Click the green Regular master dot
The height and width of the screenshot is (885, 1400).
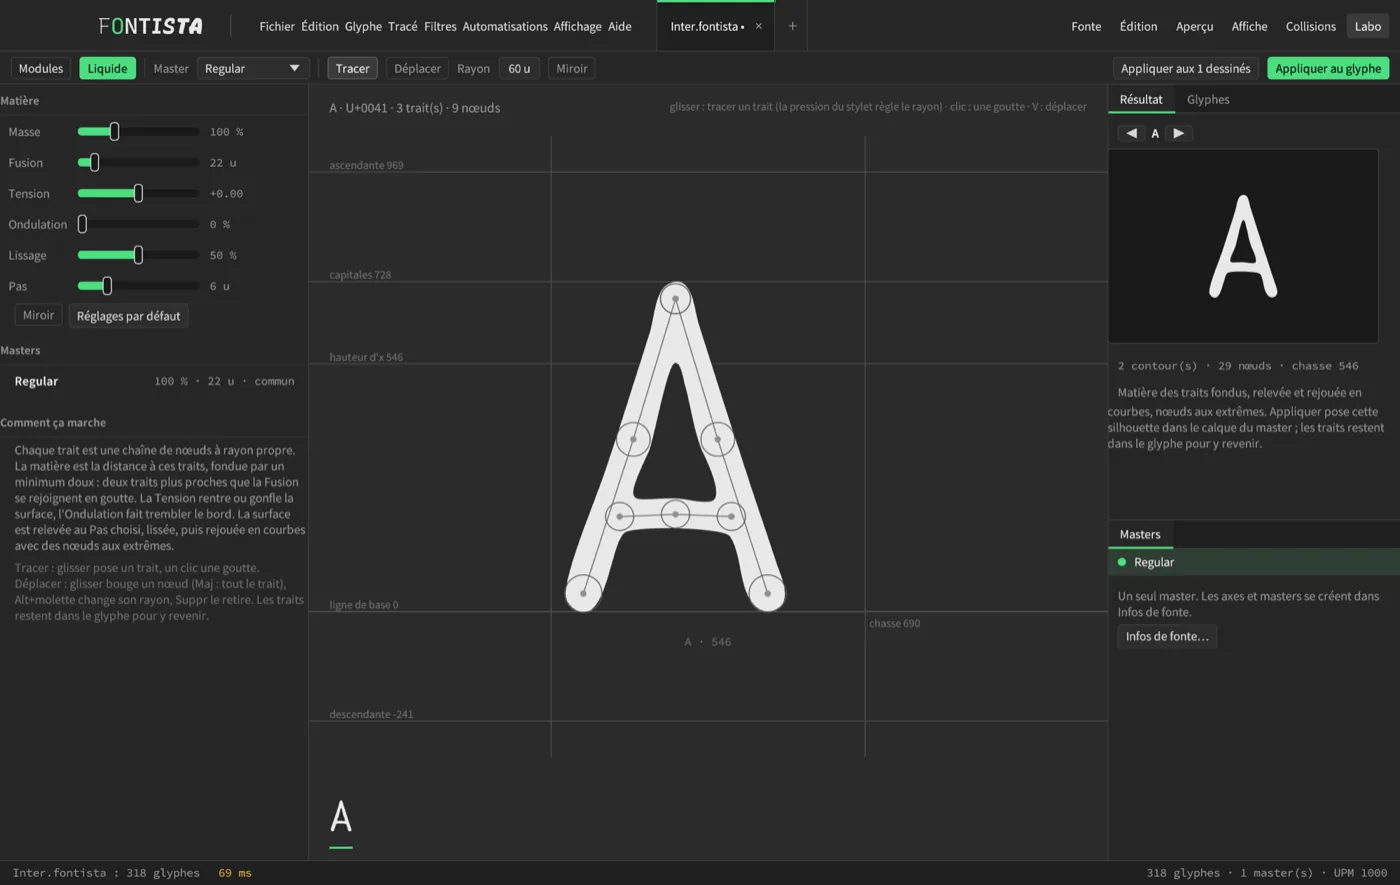coord(1122,562)
